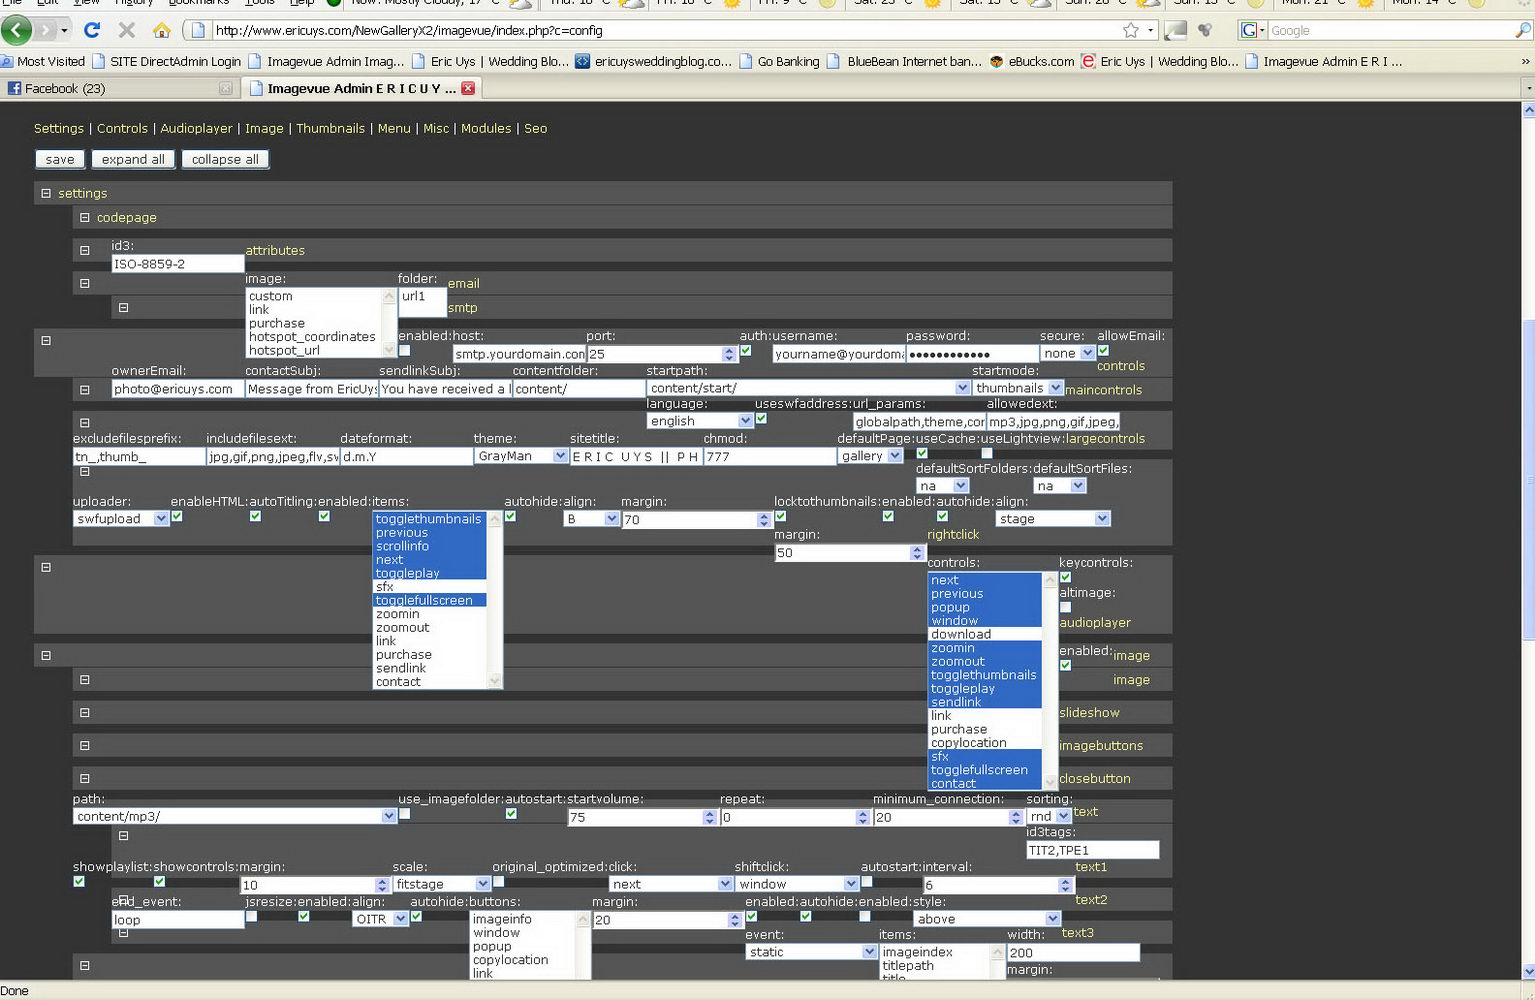Viewport: 1535px width, 1000px height.
Task: Click the save button
Action: coord(60,159)
